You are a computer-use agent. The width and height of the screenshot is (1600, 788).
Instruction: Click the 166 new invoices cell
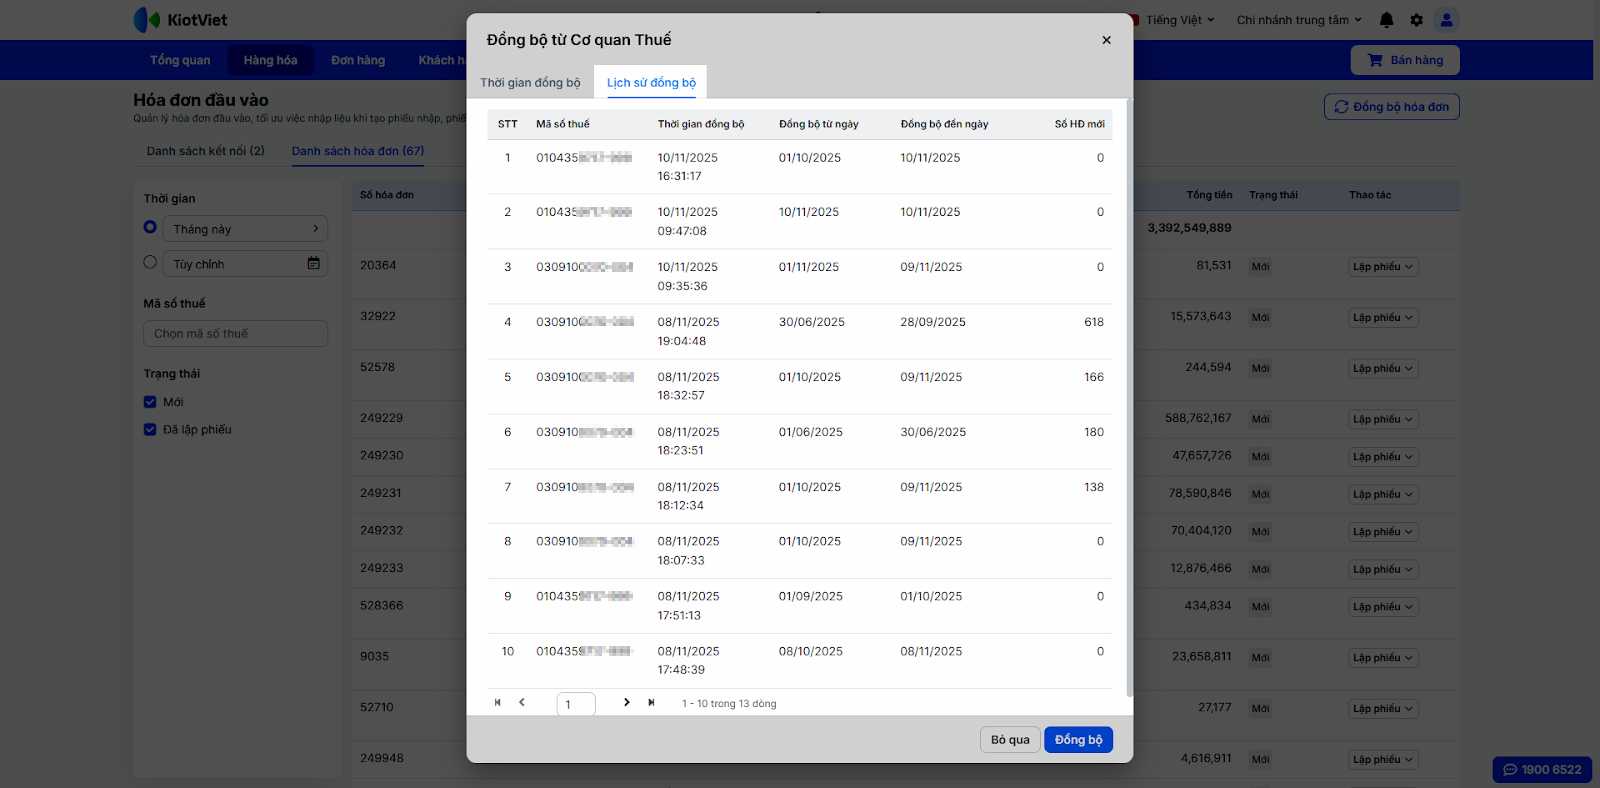[1094, 377]
